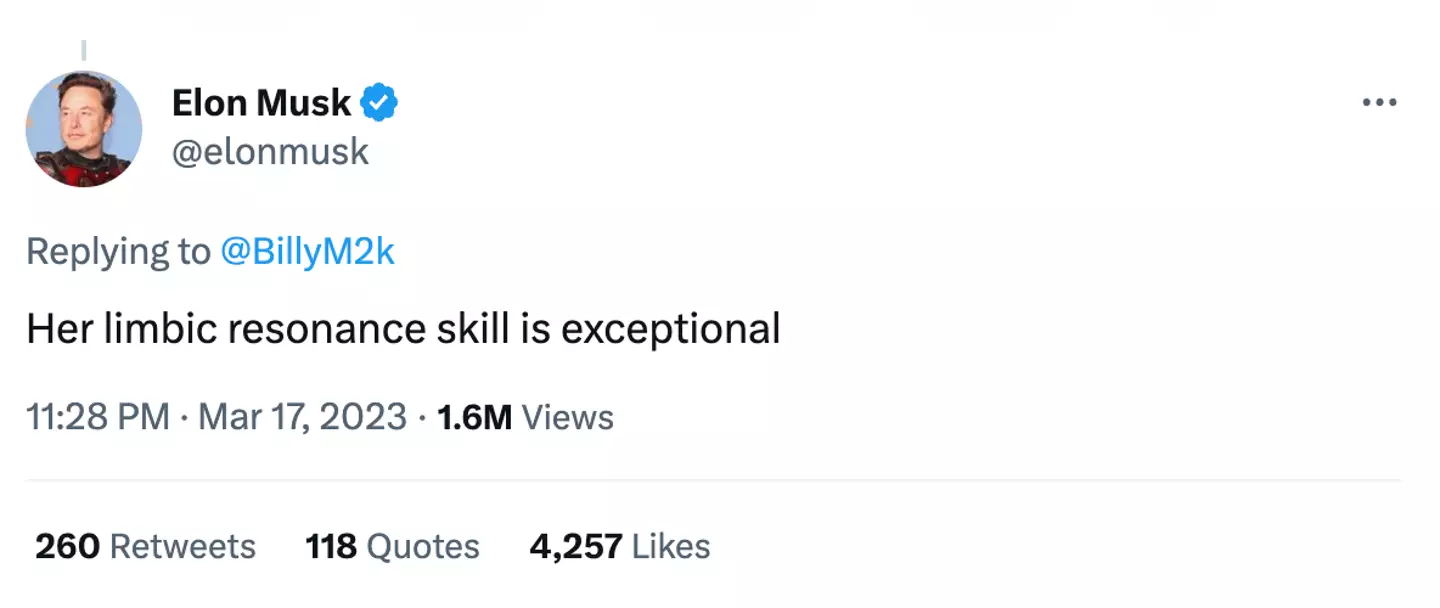Click the tweet text about limbic resonance
Screen dimensions: 1440x608
point(403,329)
